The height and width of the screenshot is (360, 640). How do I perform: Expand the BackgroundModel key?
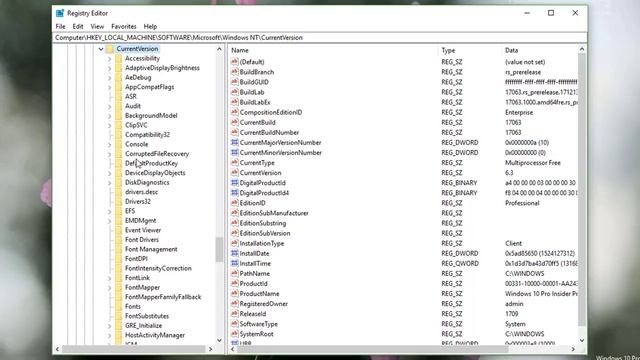click(x=109, y=116)
